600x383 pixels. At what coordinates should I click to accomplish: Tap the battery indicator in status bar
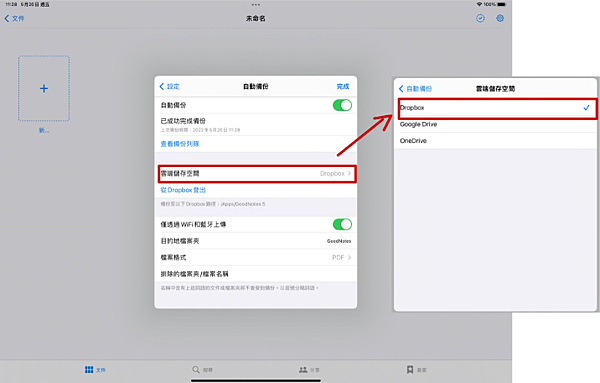pos(502,4)
